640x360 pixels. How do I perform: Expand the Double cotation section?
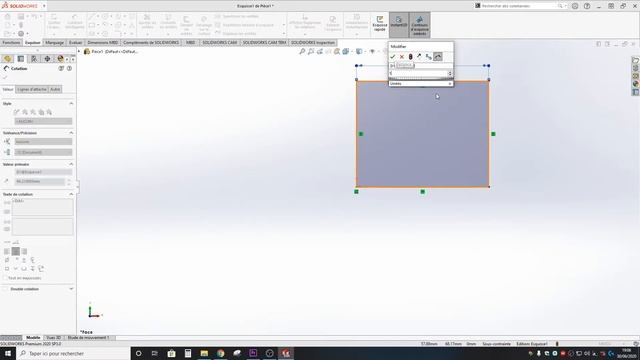click(71, 289)
